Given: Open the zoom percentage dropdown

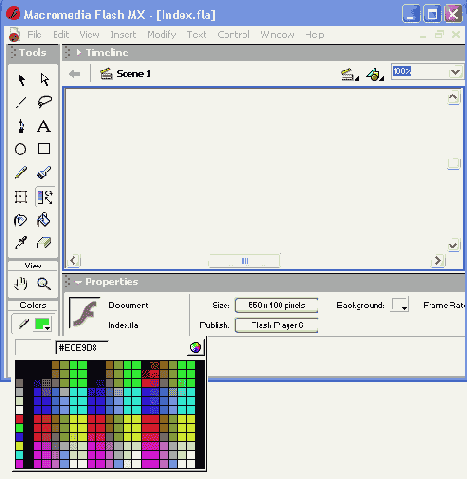Looking at the screenshot, I should pos(455,72).
